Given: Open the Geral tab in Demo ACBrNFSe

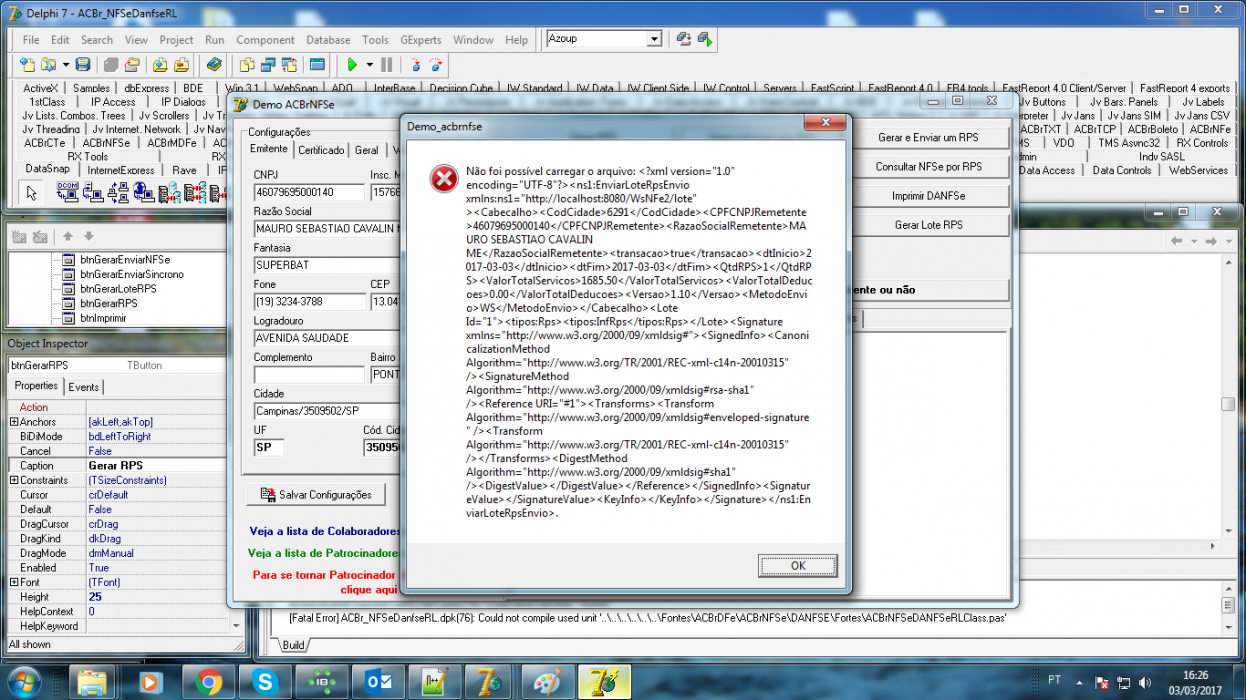Looking at the screenshot, I should click(367, 150).
